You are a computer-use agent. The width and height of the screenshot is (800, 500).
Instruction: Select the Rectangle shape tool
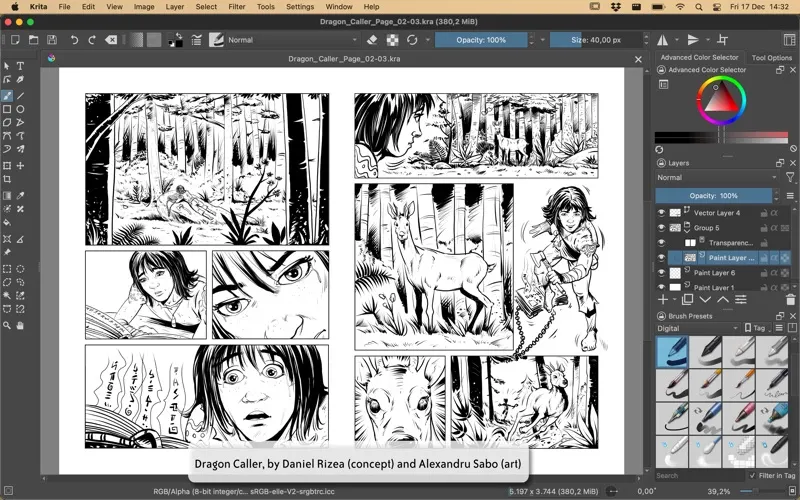click(x=7, y=109)
